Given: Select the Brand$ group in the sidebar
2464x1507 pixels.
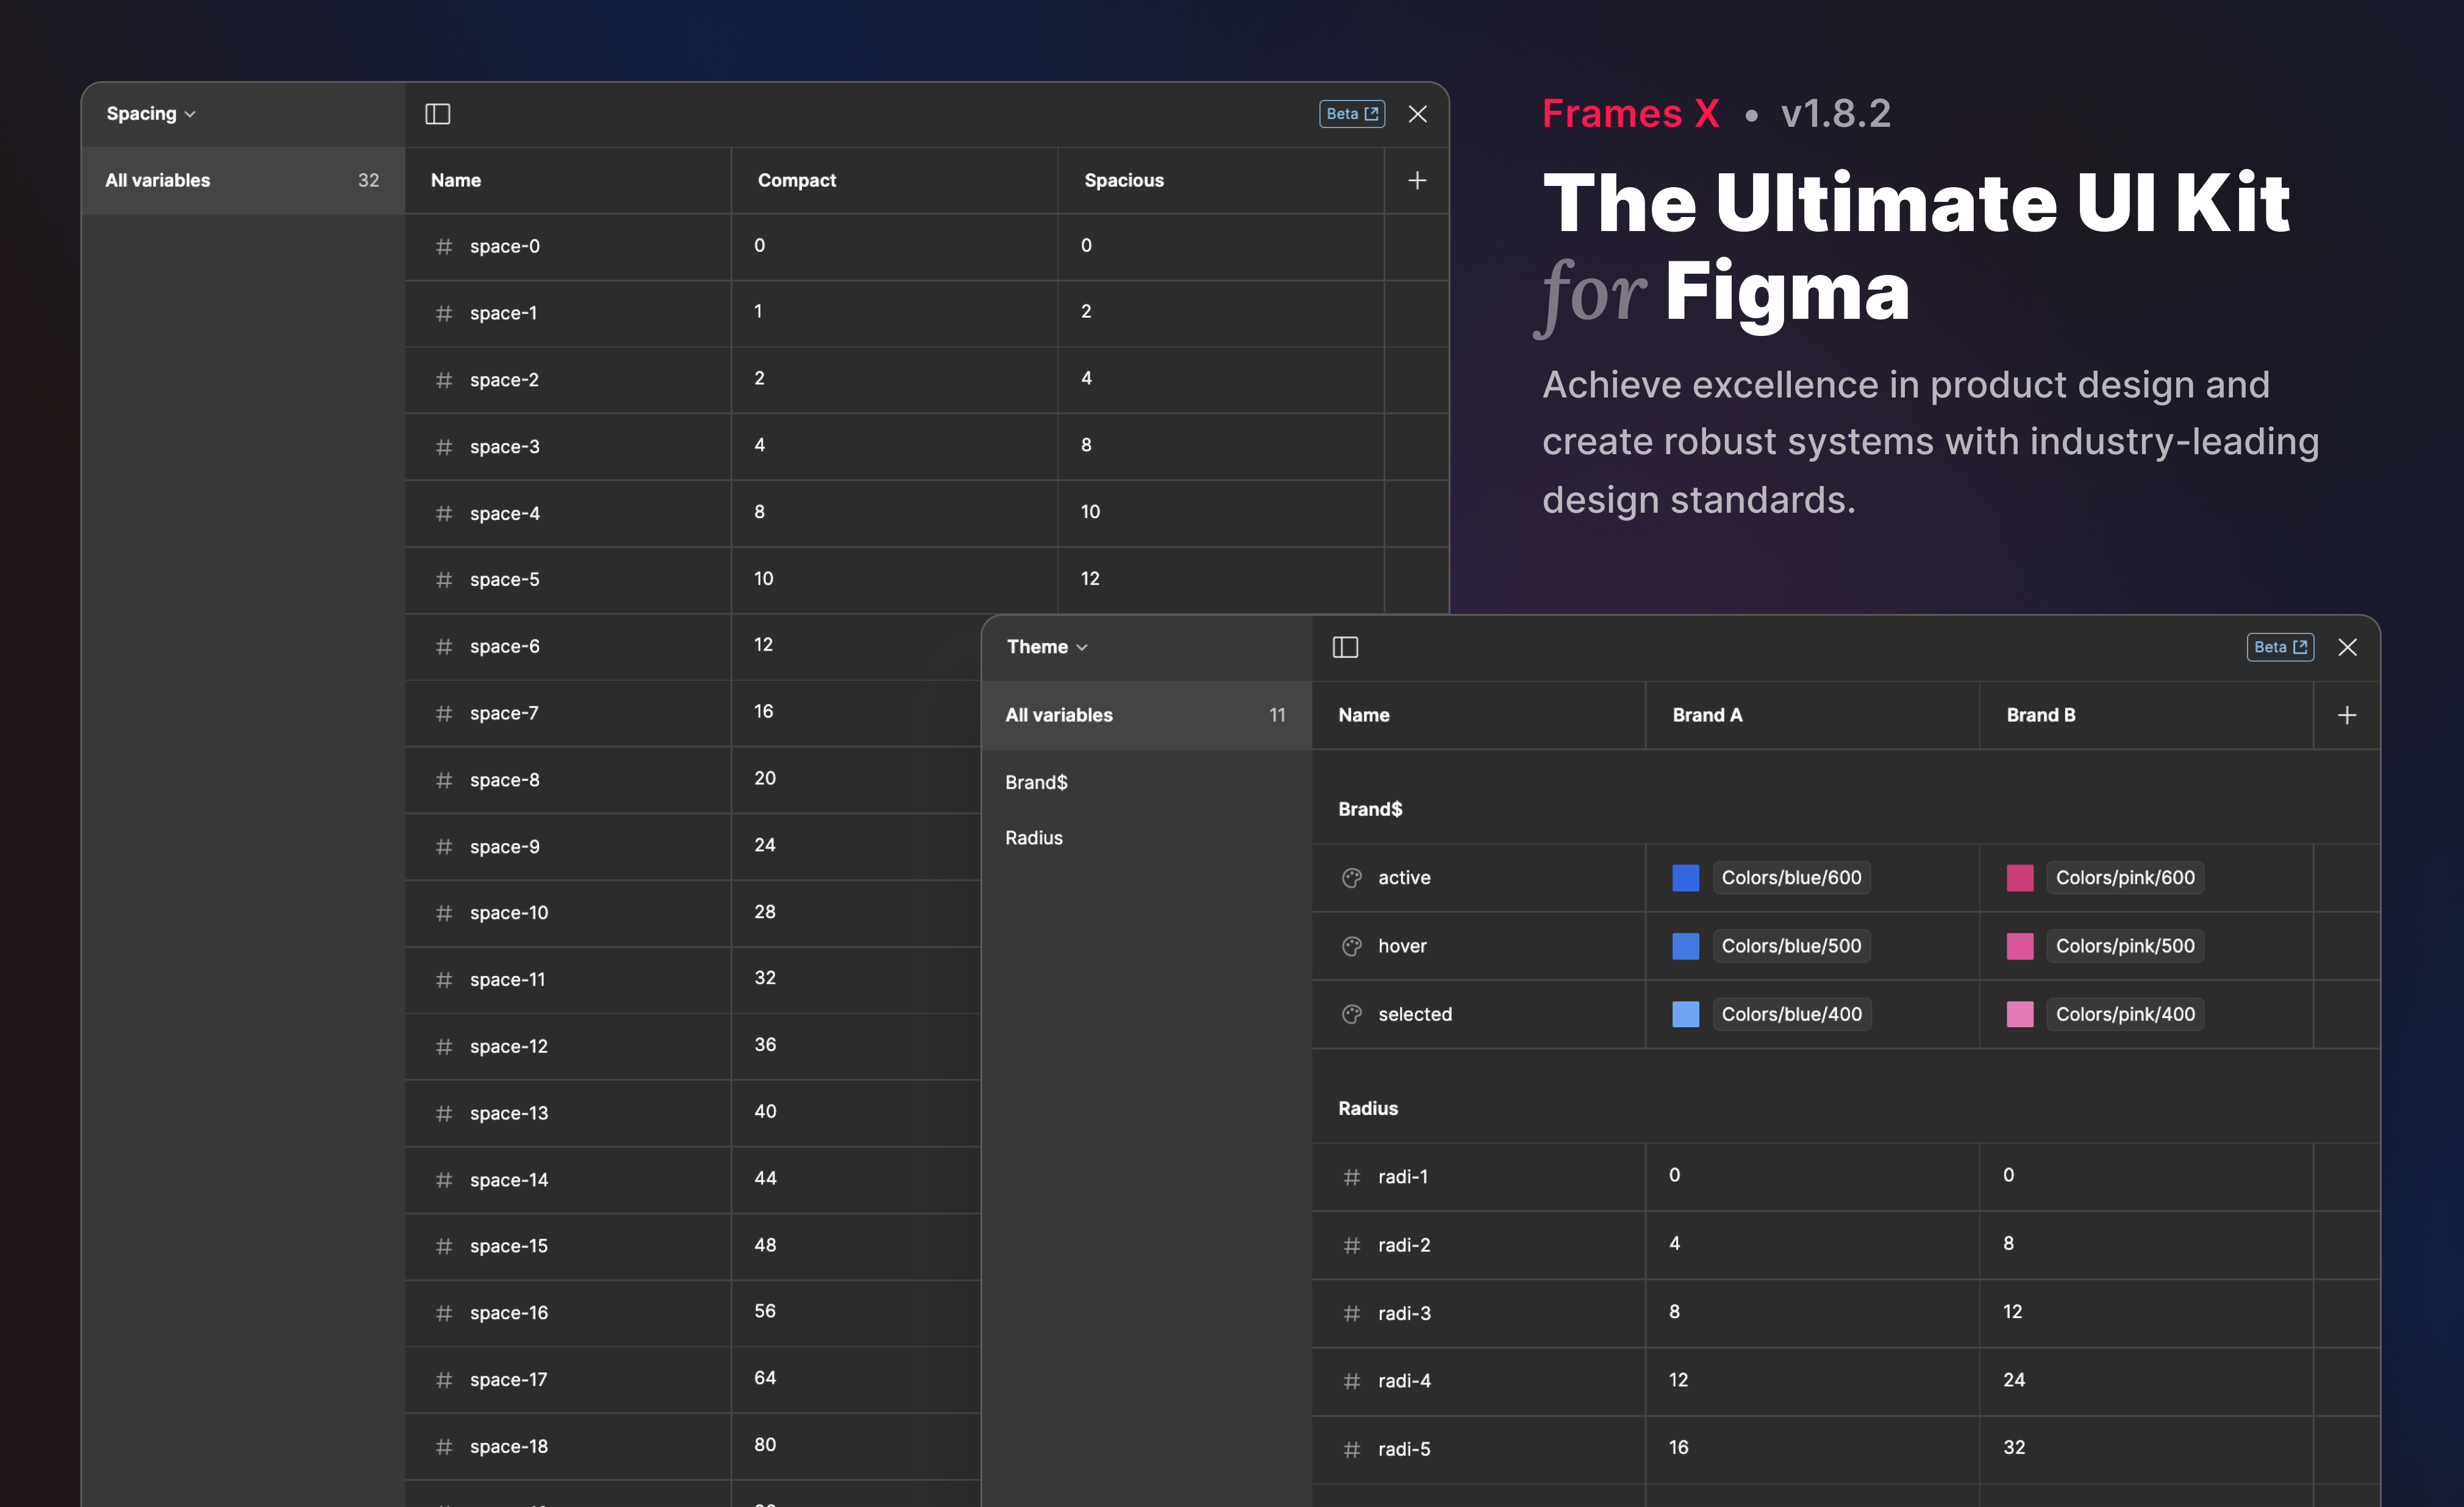Looking at the screenshot, I should [x=1036, y=782].
